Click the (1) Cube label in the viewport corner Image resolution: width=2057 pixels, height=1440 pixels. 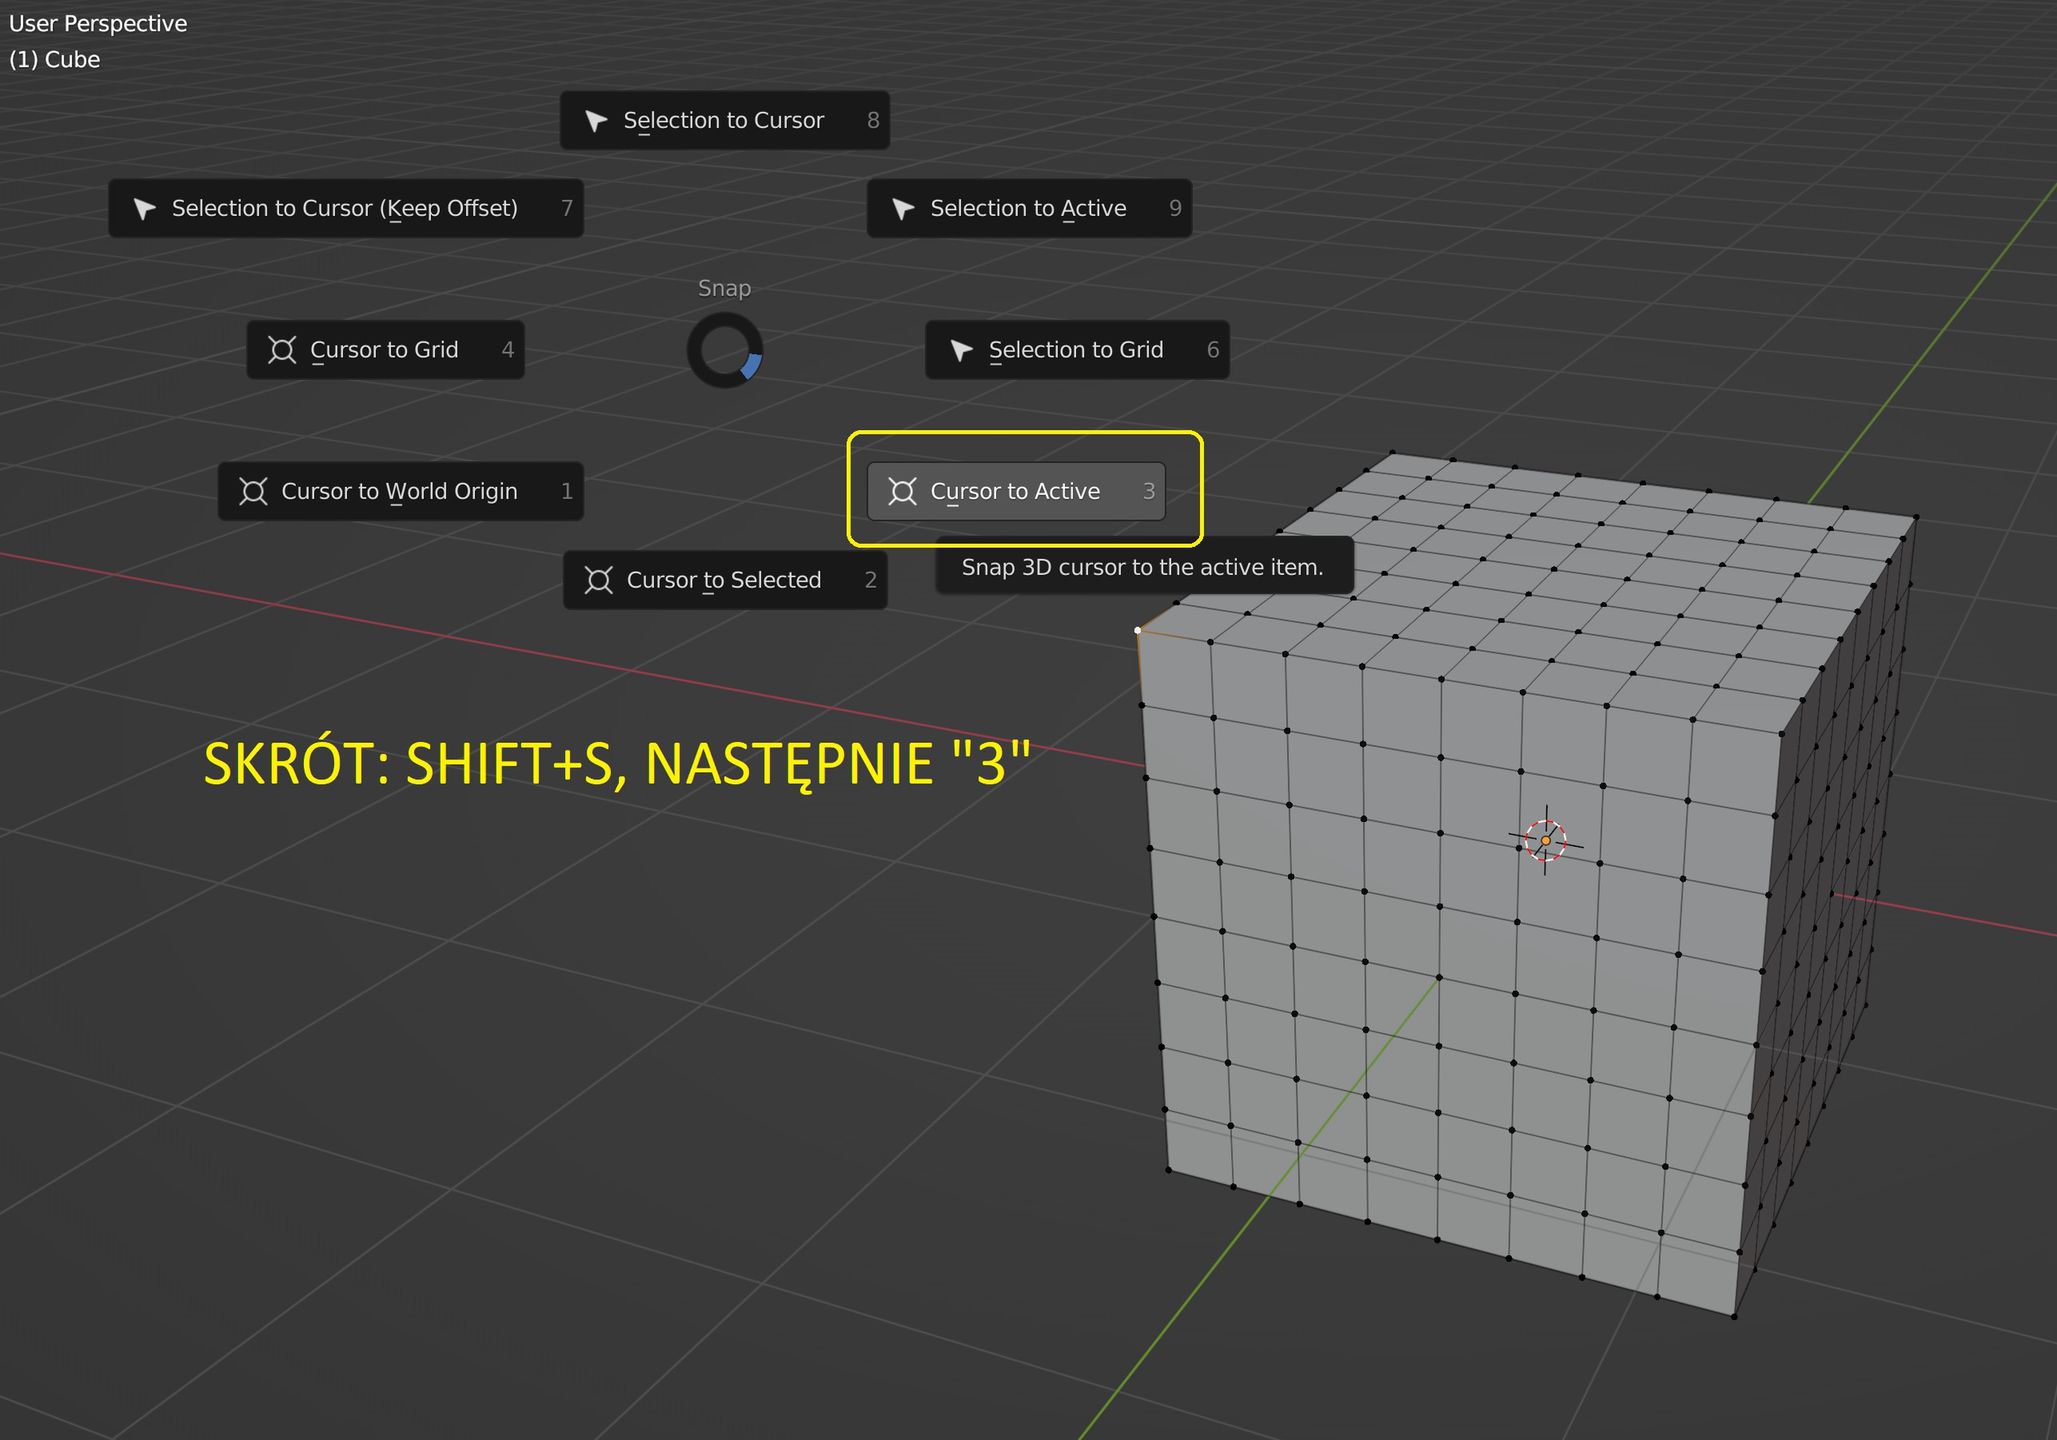[x=53, y=59]
